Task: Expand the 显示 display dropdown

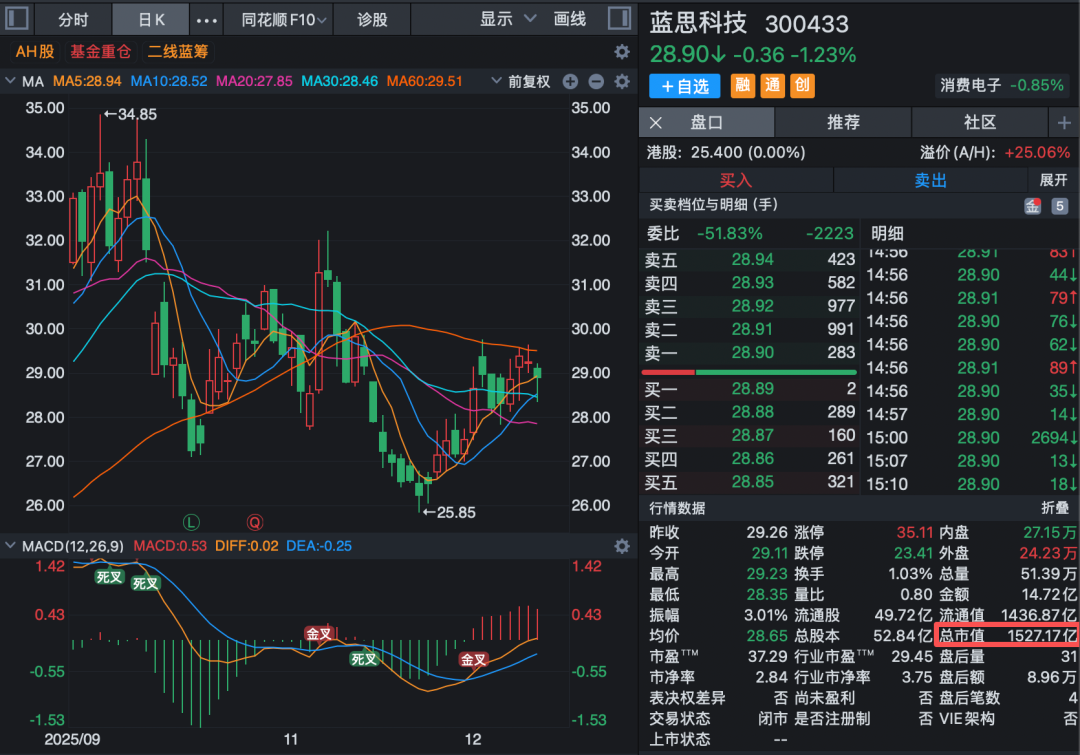Action: [x=507, y=19]
